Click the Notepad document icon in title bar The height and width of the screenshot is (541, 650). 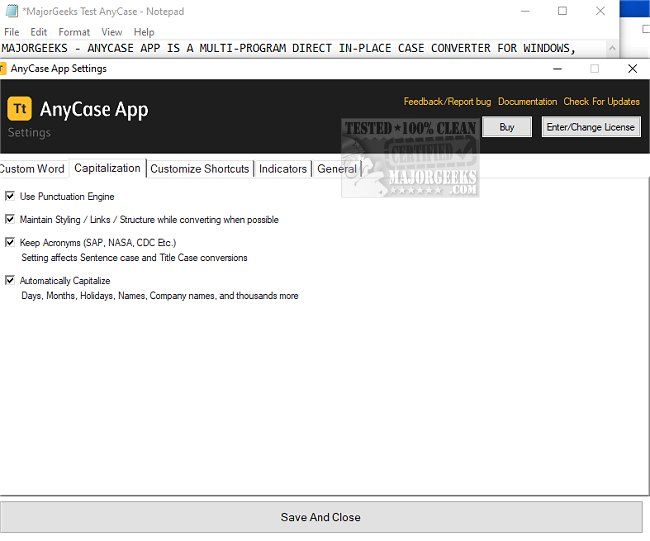tap(11, 11)
